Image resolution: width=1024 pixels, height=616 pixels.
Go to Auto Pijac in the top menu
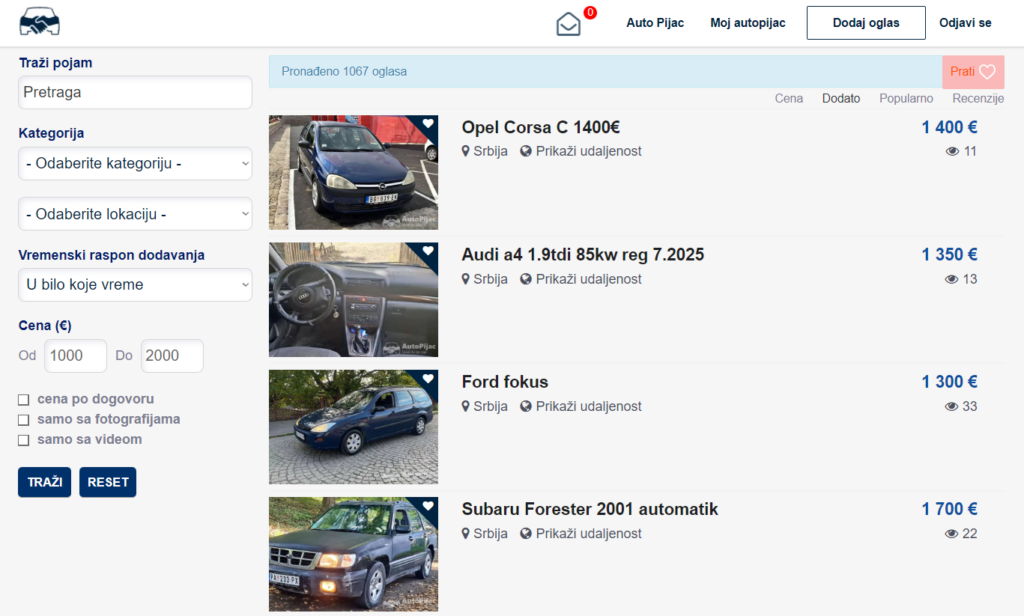coord(655,23)
